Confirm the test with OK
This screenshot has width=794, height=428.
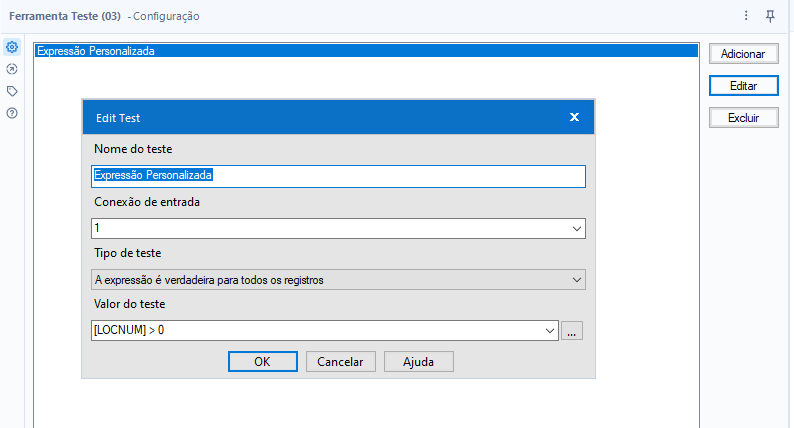[262, 362]
